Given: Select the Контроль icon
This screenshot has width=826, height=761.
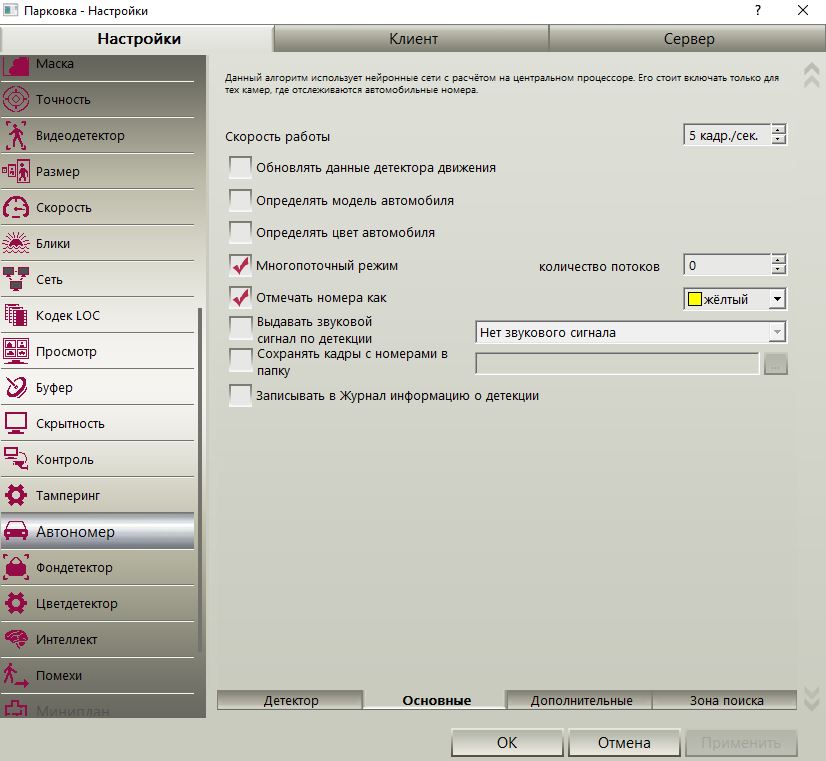Looking at the screenshot, I should click(x=16, y=459).
